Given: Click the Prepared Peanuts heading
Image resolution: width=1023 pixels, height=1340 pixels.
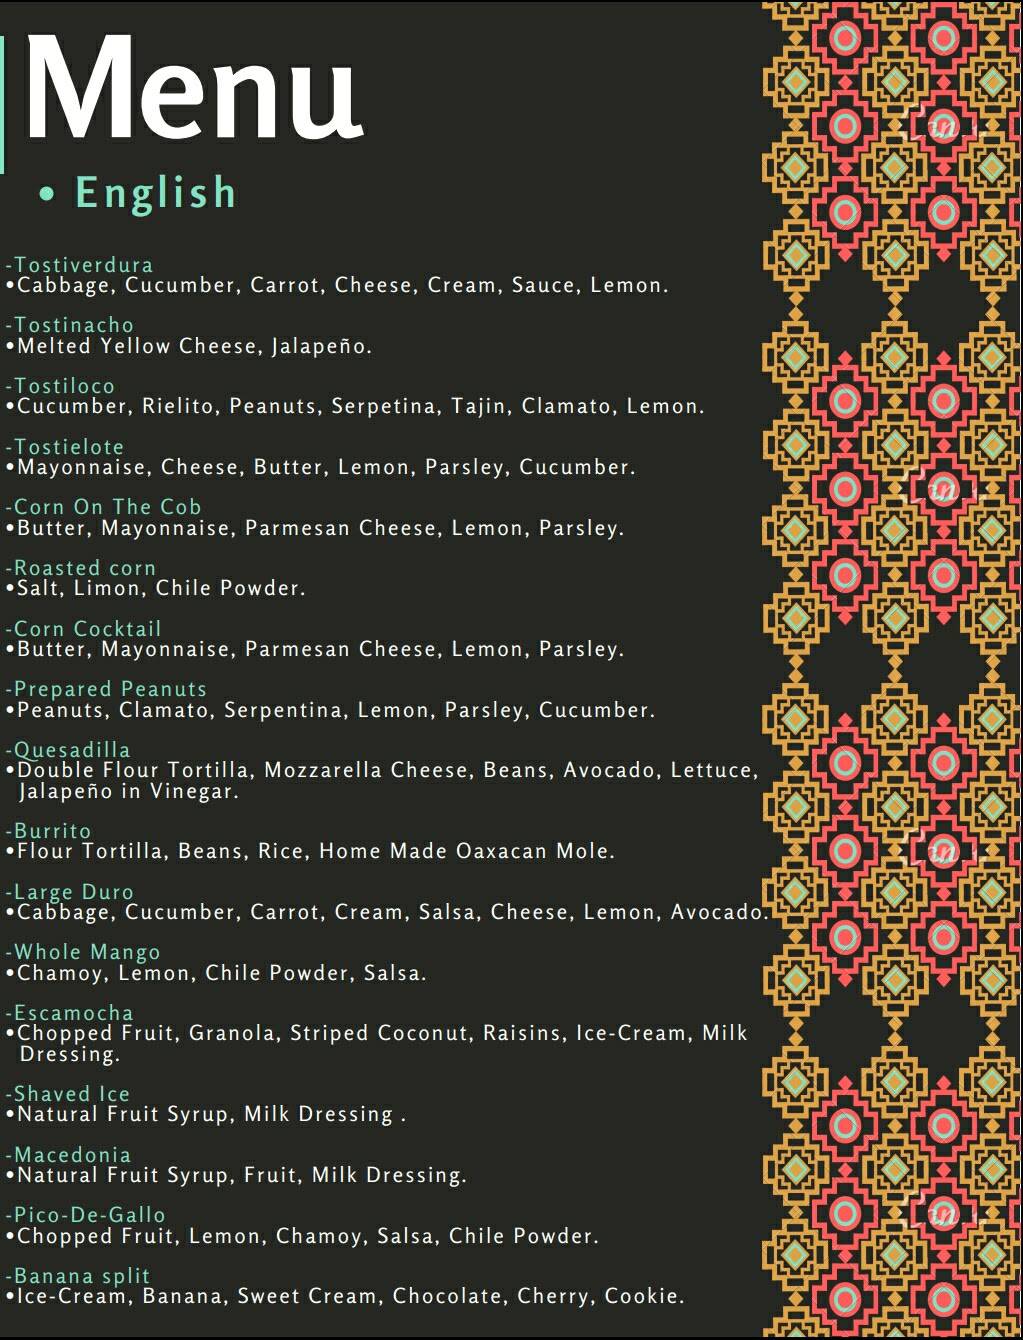Looking at the screenshot, I should tap(109, 689).
